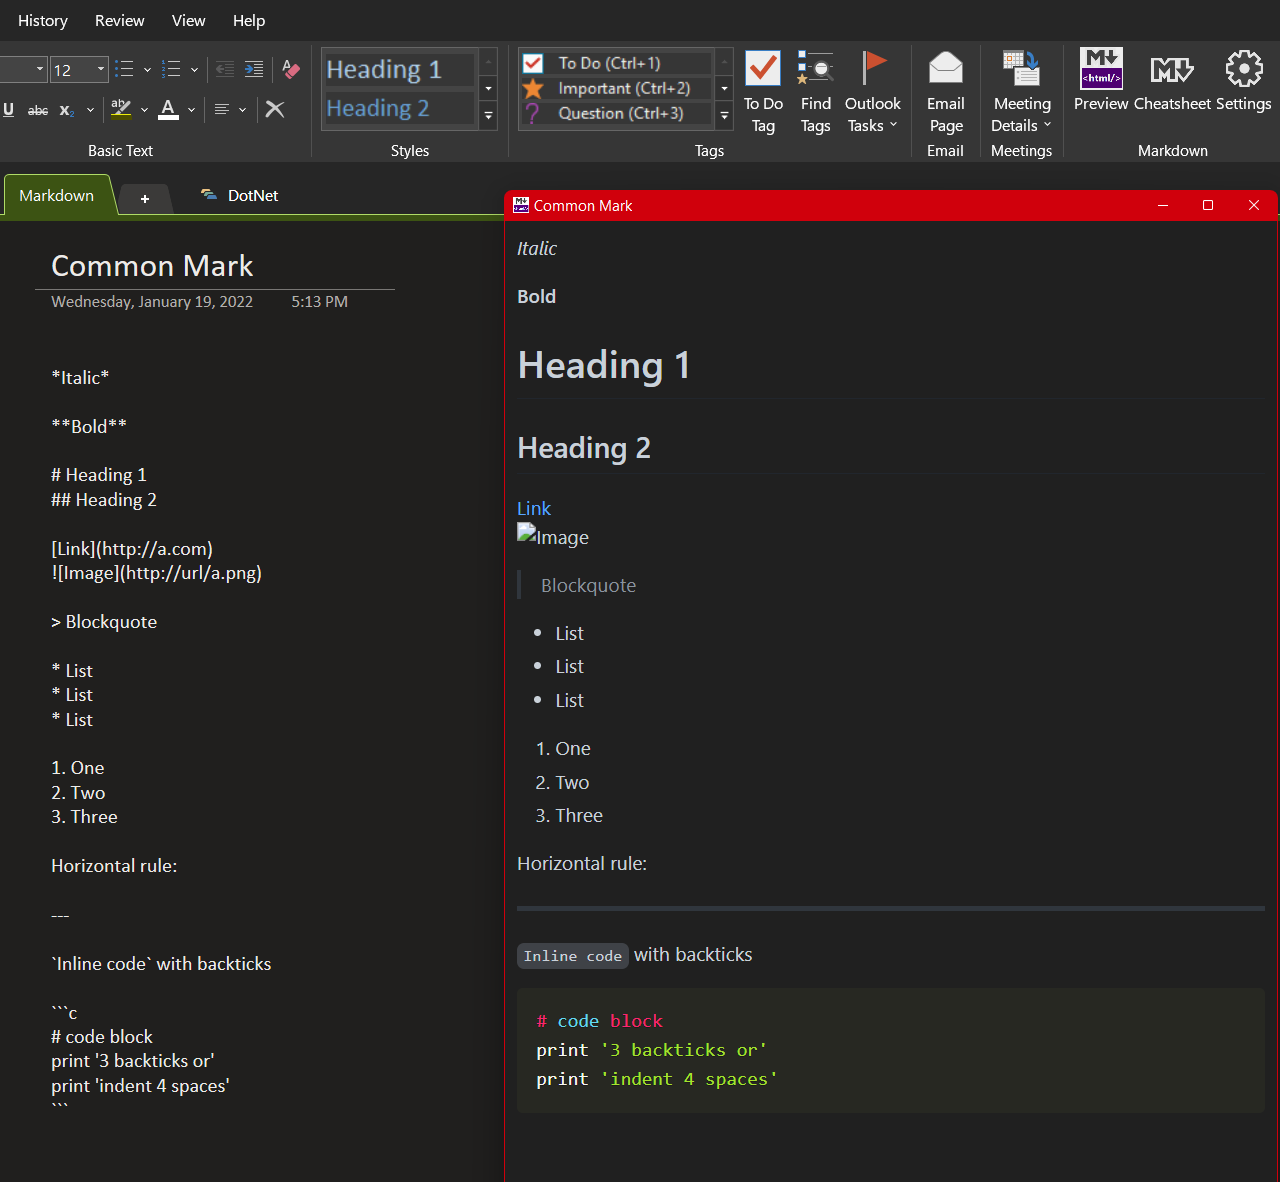Open Find Tags
This screenshot has width=1280, height=1182.
[x=816, y=92]
